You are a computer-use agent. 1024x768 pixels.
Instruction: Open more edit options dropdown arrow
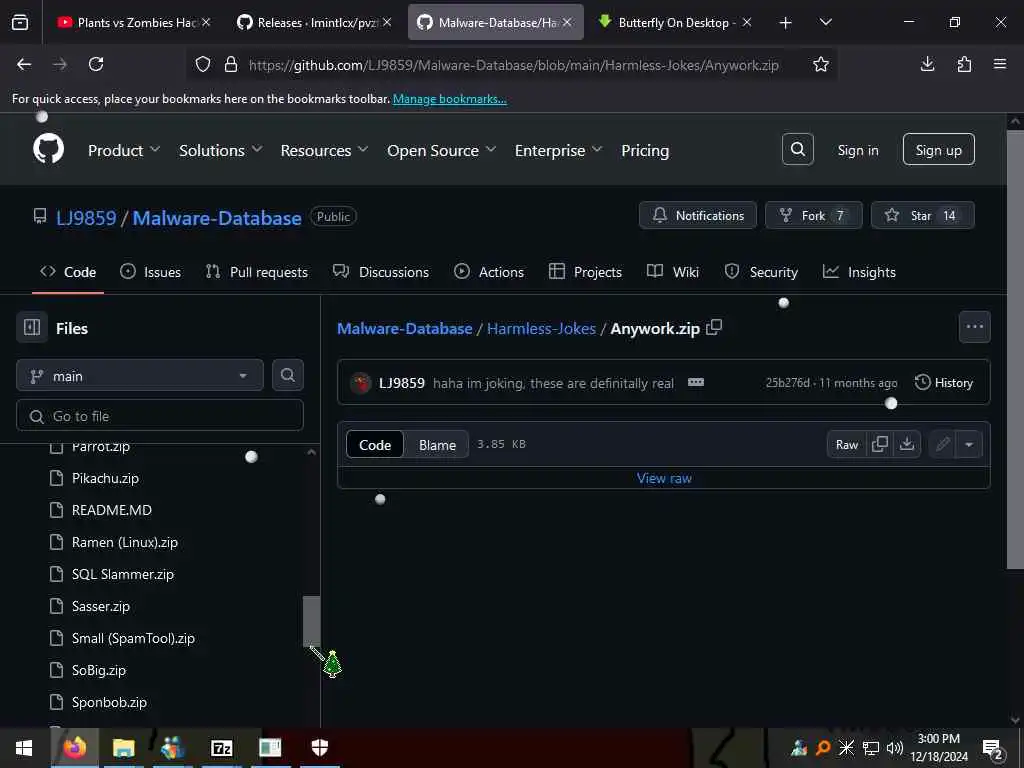click(x=969, y=444)
